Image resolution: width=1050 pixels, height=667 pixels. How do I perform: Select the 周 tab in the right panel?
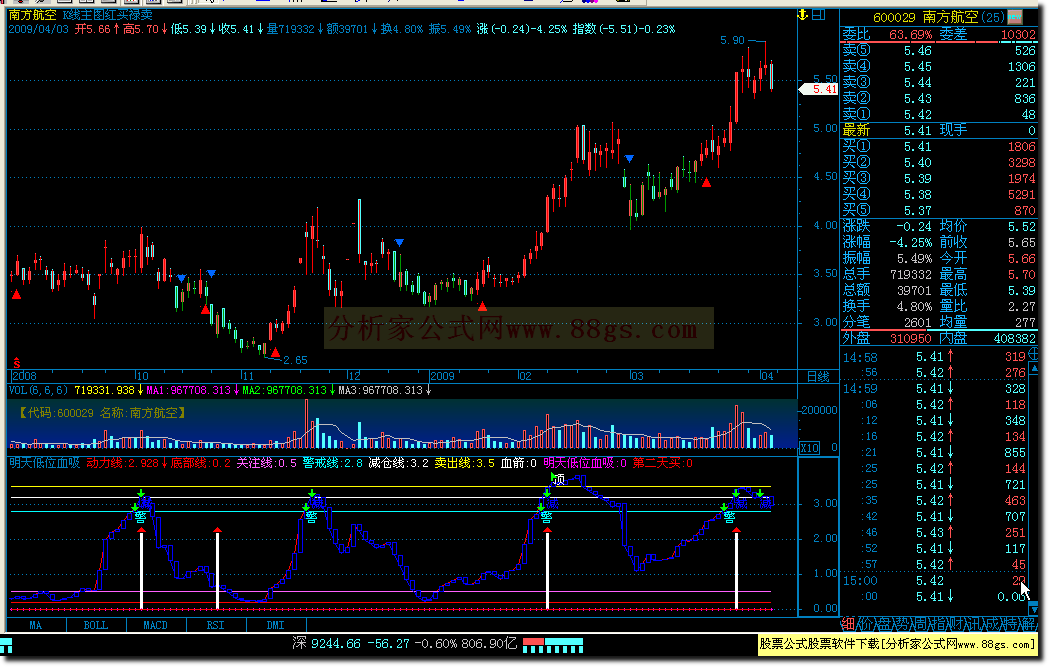[x=920, y=624]
